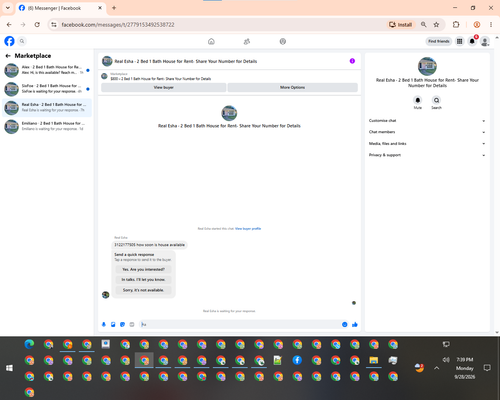Viewport: 500px width, 400px height.
Task: Click the "how soon is house available" message
Action: (x=149, y=245)
